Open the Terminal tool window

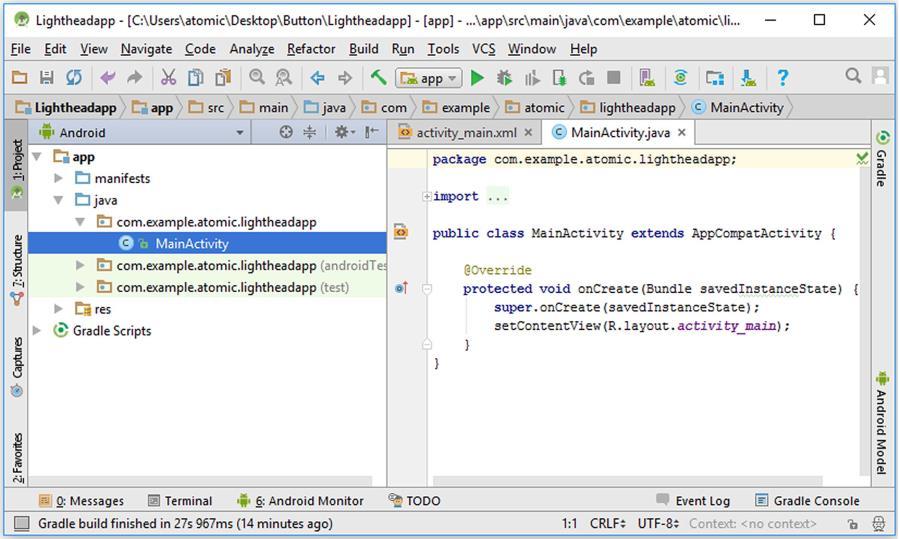pyautogui.click(x=180, y=501)
